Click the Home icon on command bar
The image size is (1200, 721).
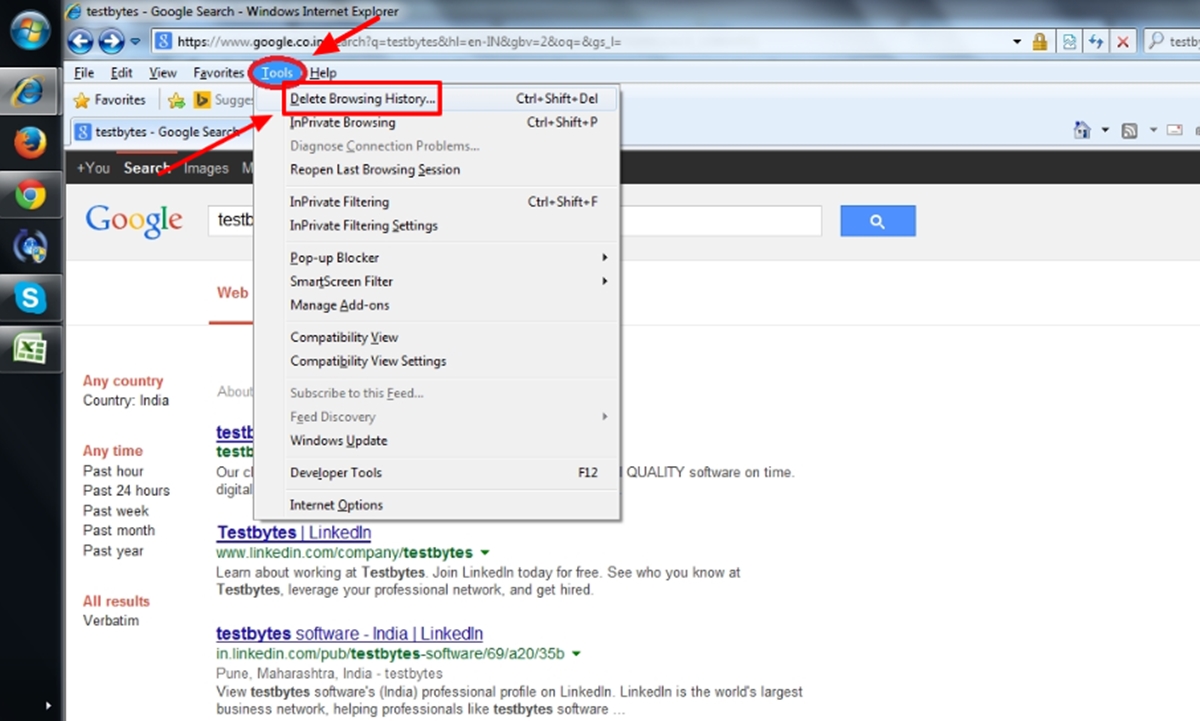[x=1082, y=131]
